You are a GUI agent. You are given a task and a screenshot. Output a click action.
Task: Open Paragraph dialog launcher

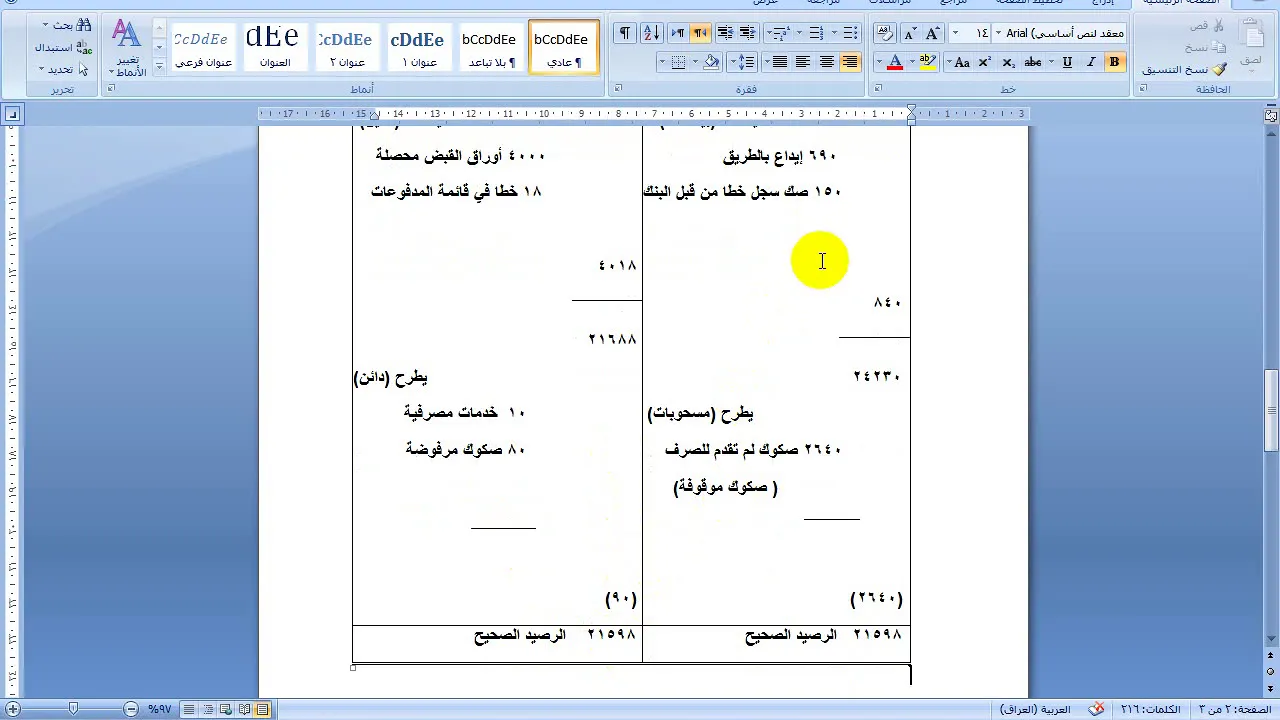click(617, 89)
